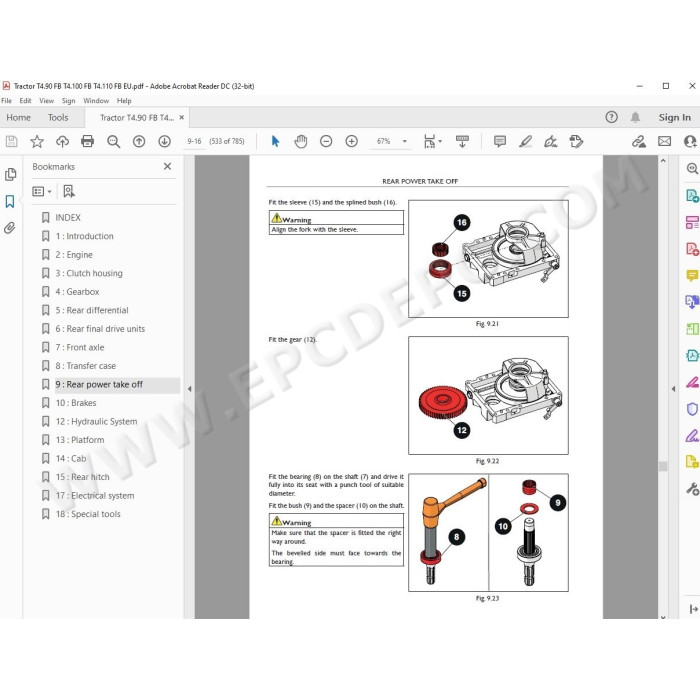The image size is (700, 700).
Task: Zoom out with minus icon
Action: coord(326,142)
